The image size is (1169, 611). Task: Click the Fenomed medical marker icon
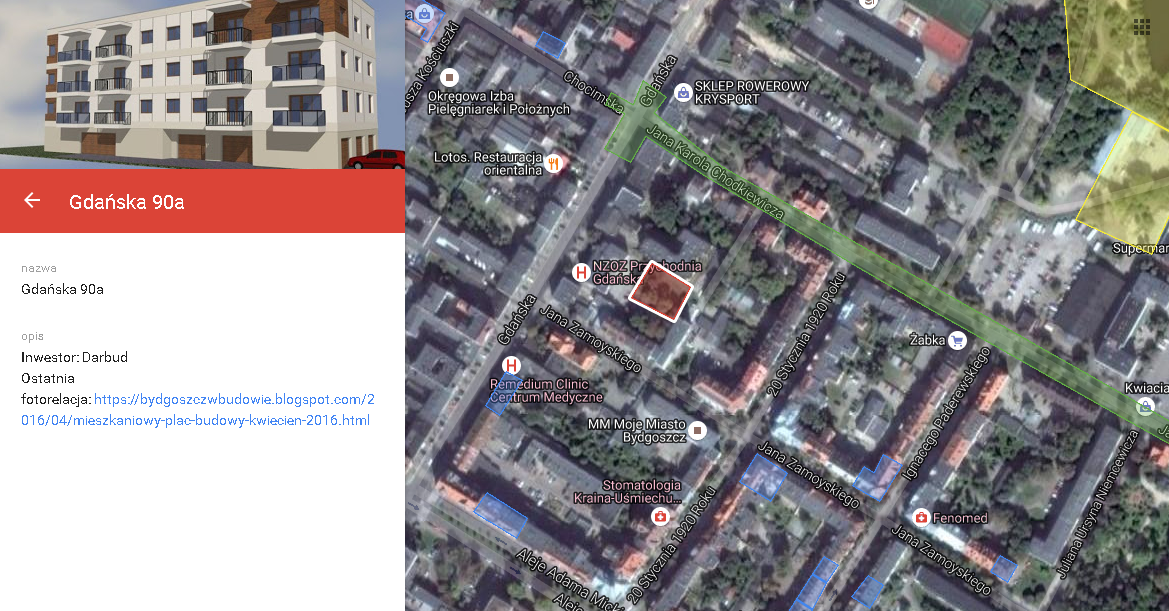(x=921, y=518)
